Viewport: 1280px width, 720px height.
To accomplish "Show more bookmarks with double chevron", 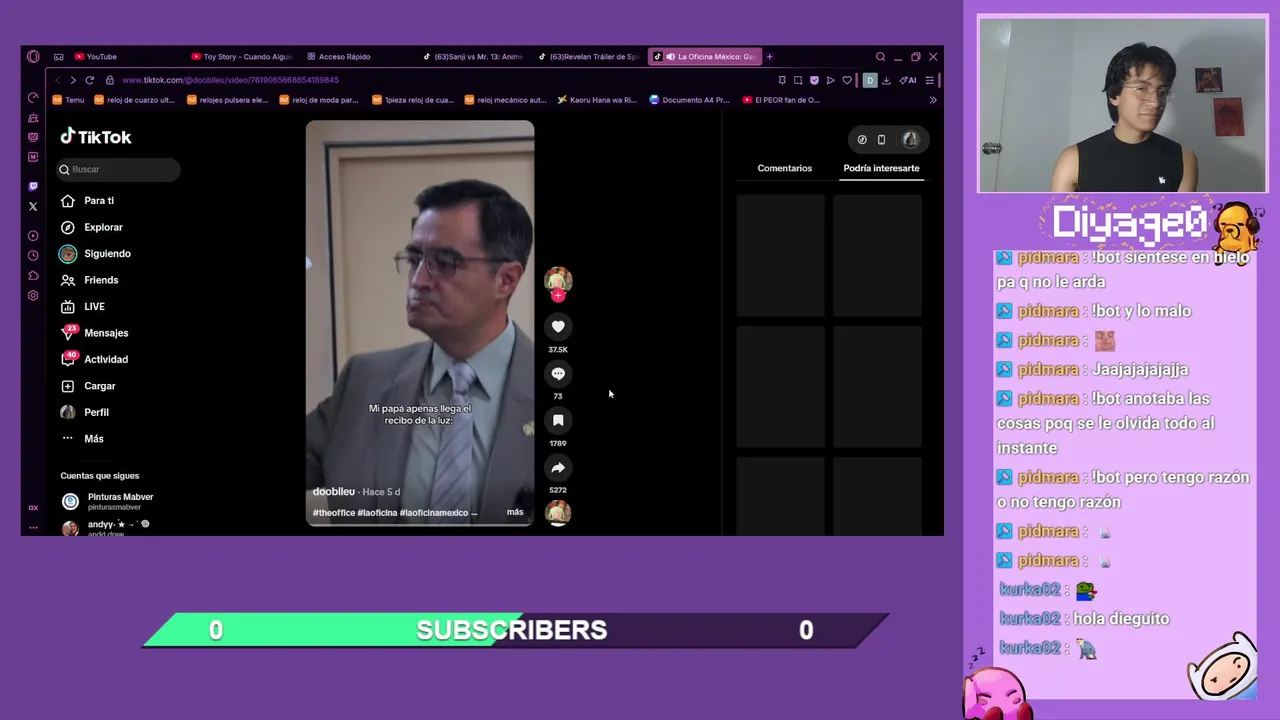I will [x=932, y=100].
